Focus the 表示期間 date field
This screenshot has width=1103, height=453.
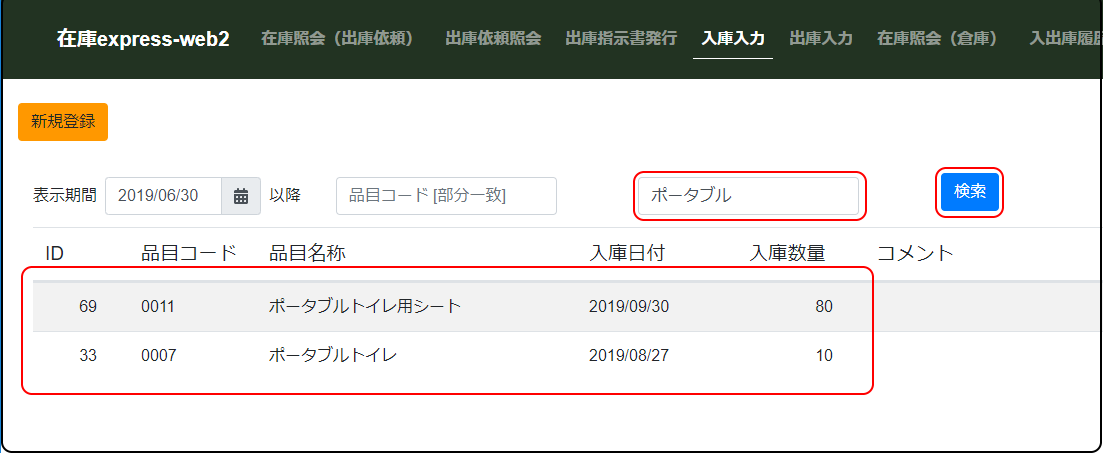(163, 196)
